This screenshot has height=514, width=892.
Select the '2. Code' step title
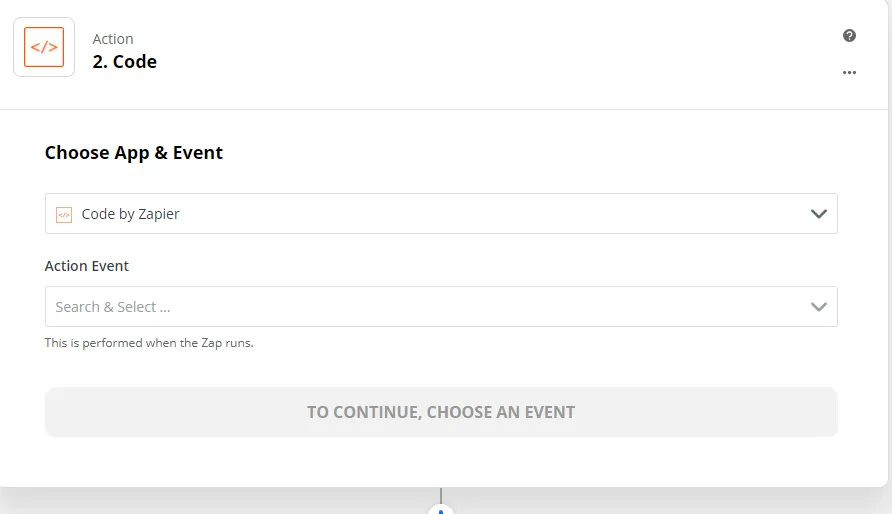tap(125, 61)
